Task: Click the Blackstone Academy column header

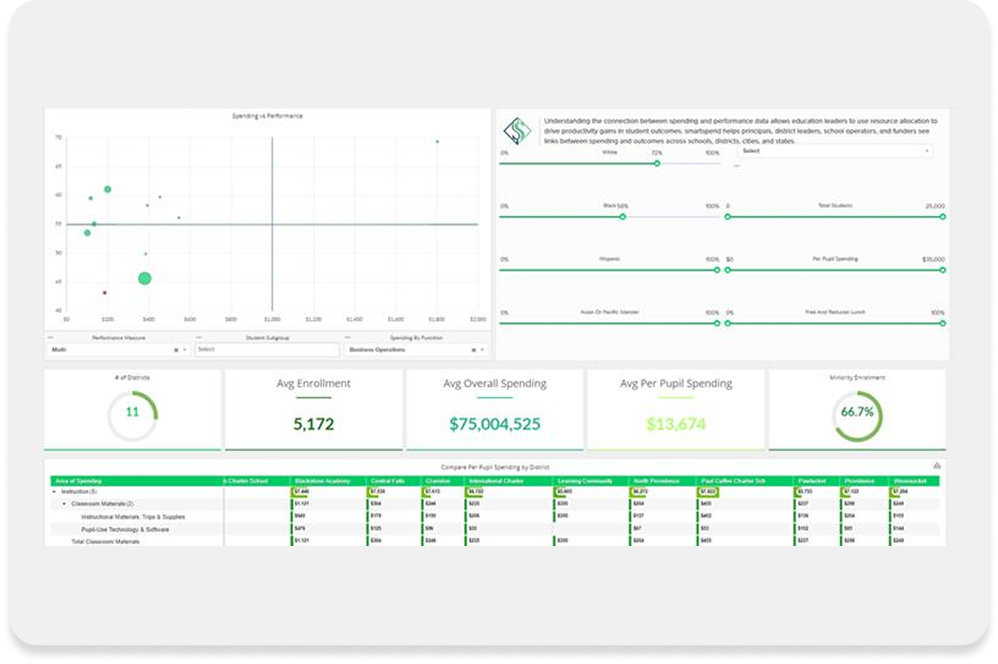Action: click(326, 481)
